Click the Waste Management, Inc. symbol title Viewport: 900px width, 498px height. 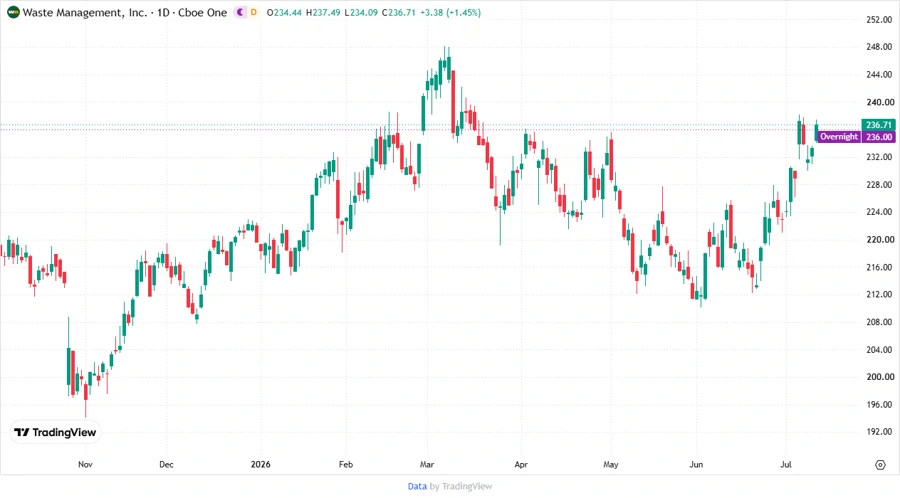[x=84, y=12]
